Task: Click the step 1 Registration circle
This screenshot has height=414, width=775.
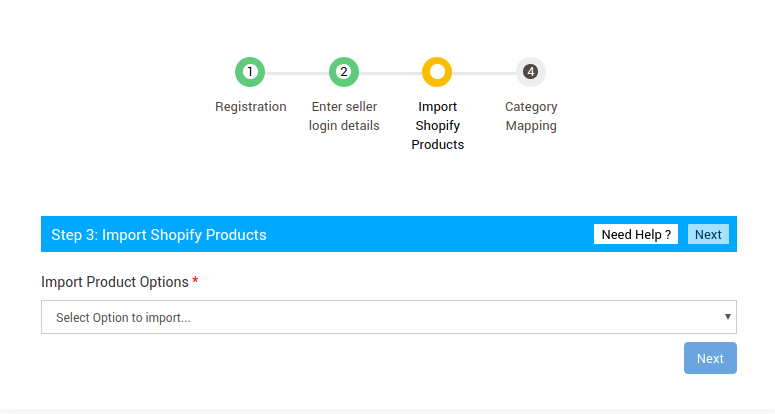Action: 250,72
